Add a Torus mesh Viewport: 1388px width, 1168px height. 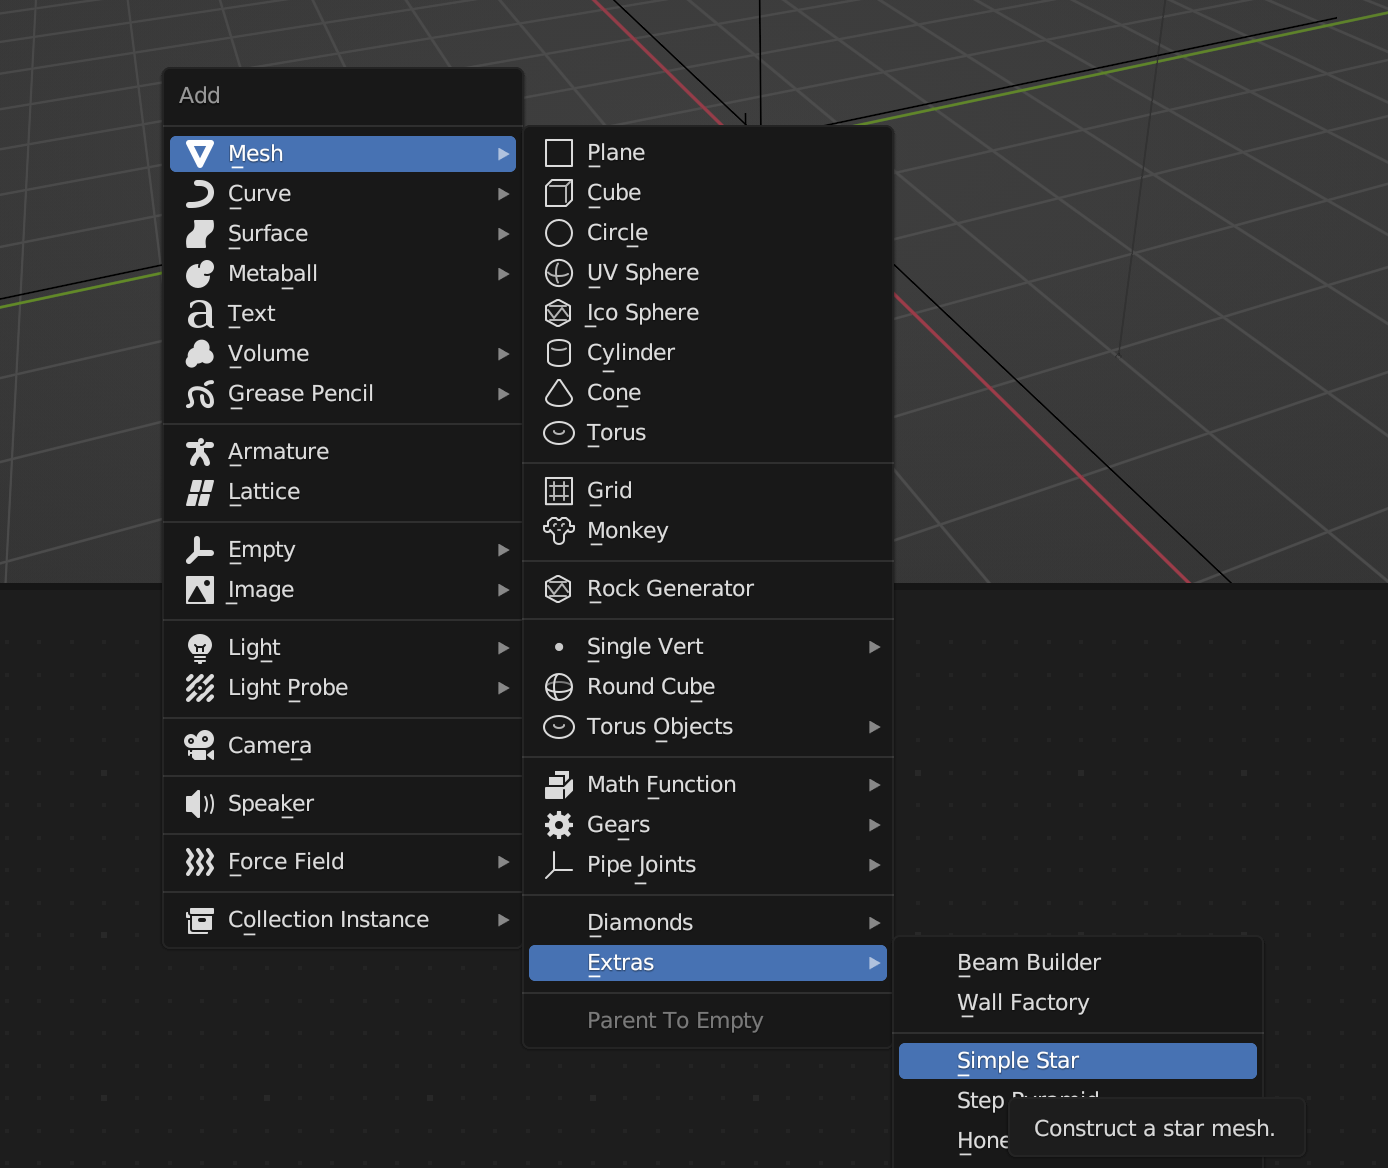[x=708, y=433]
